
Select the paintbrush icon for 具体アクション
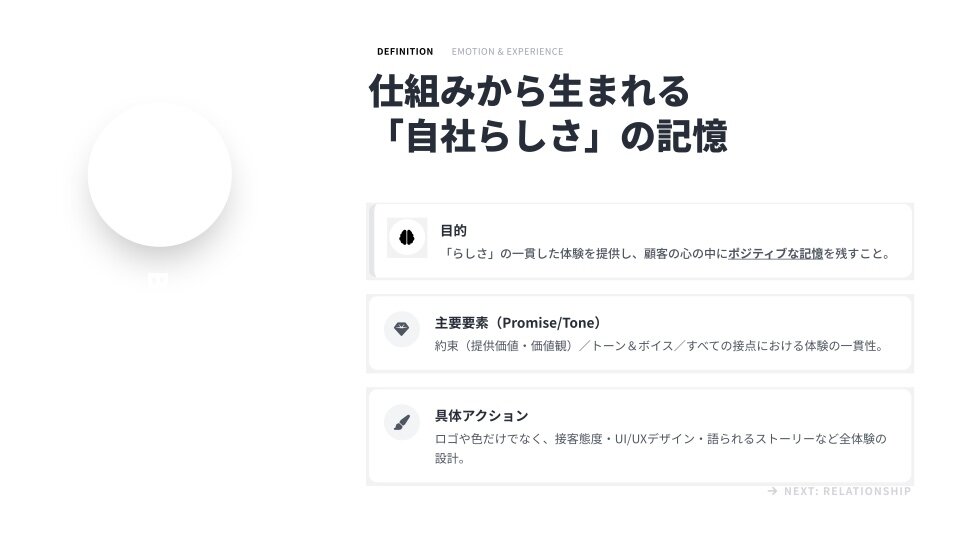coord(401,422)
